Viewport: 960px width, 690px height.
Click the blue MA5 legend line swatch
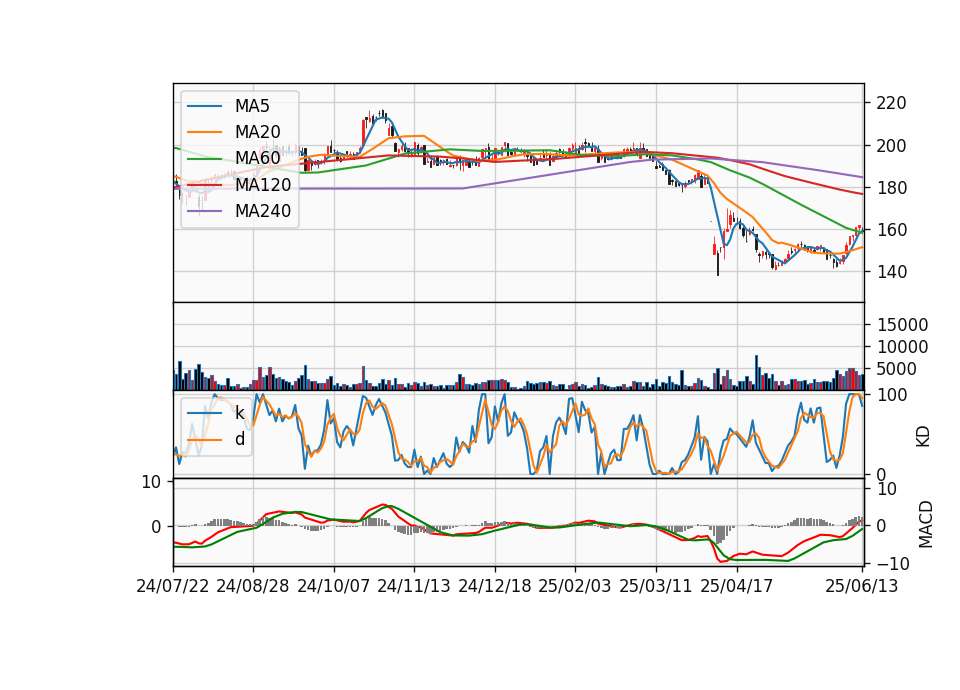click(x=204, y=107)
